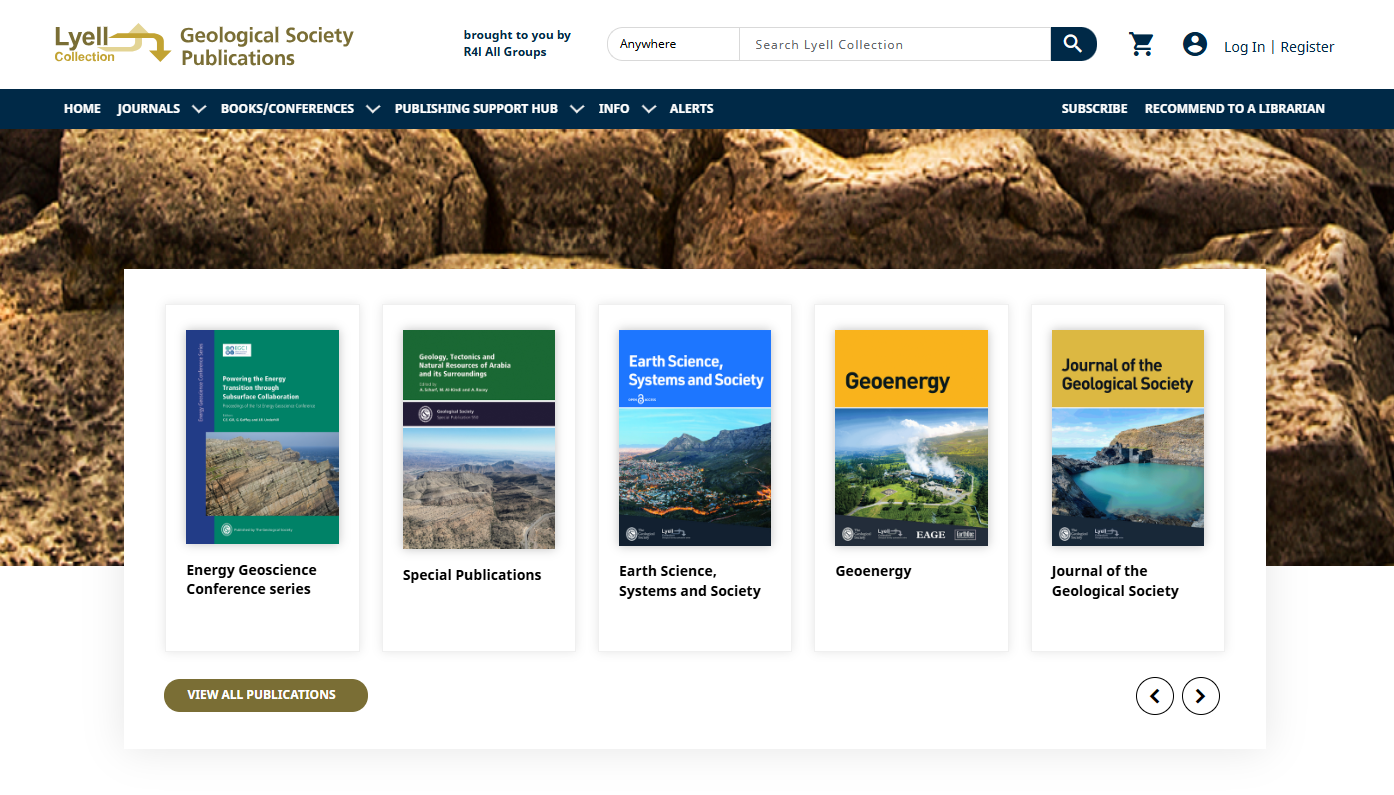
Task: Expand the Books/Conferences menu chevron
Action: [x=373, y=109]
